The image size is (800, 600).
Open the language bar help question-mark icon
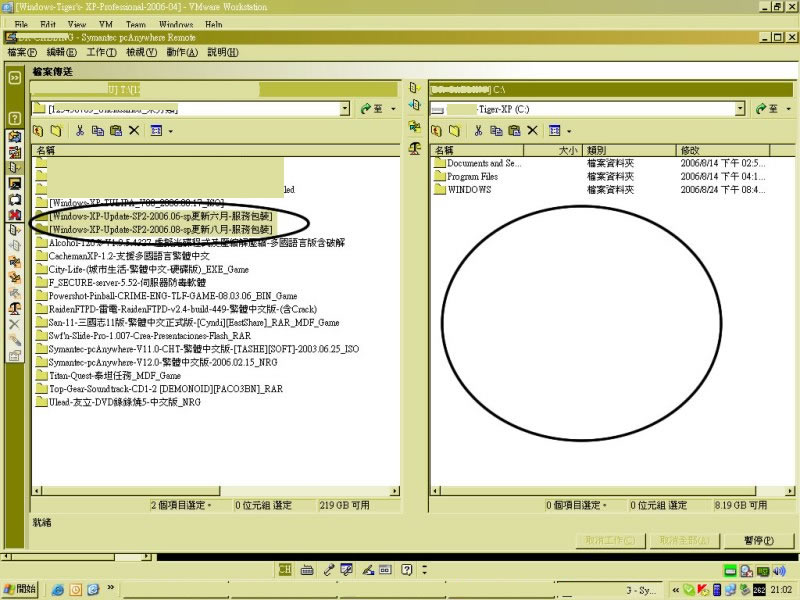pos(407,570)
